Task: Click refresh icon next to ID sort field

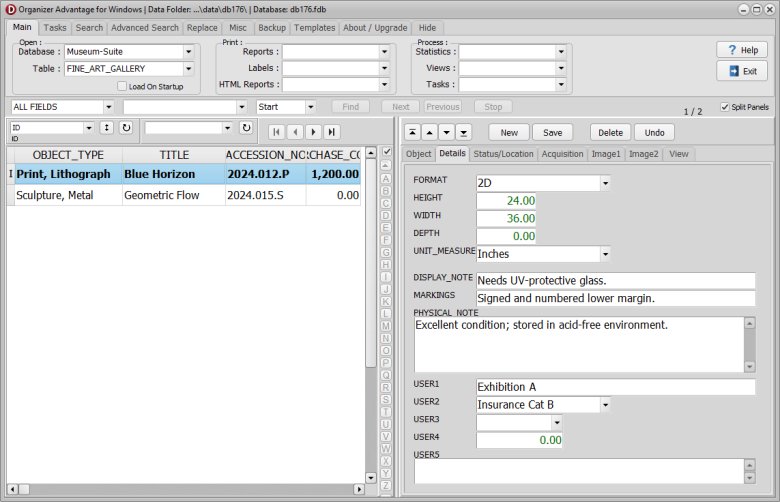Action: click(x=126, y=128)
